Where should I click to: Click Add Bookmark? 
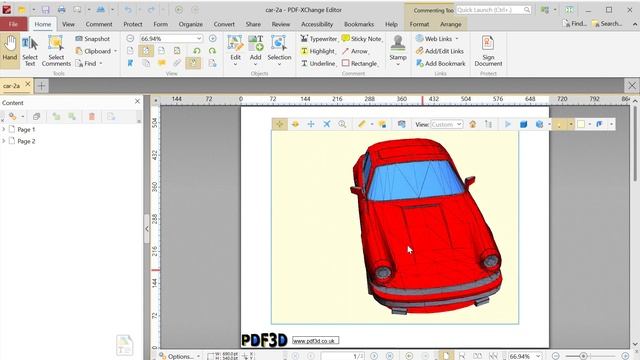click(440, 63)
